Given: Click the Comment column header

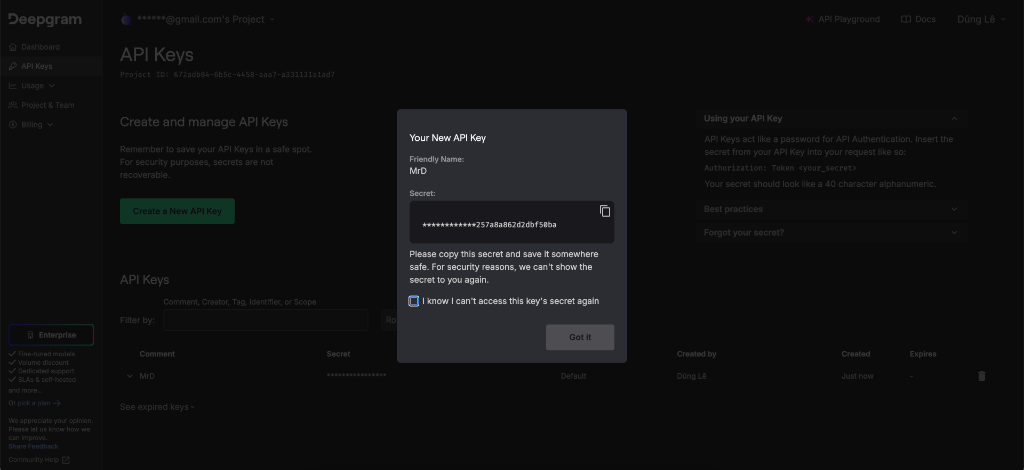Looking at the screenshot, I should [157, 354].
